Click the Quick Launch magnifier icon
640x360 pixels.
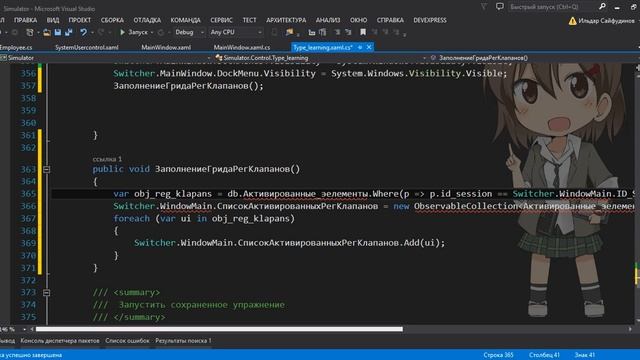tap(602, 7)
